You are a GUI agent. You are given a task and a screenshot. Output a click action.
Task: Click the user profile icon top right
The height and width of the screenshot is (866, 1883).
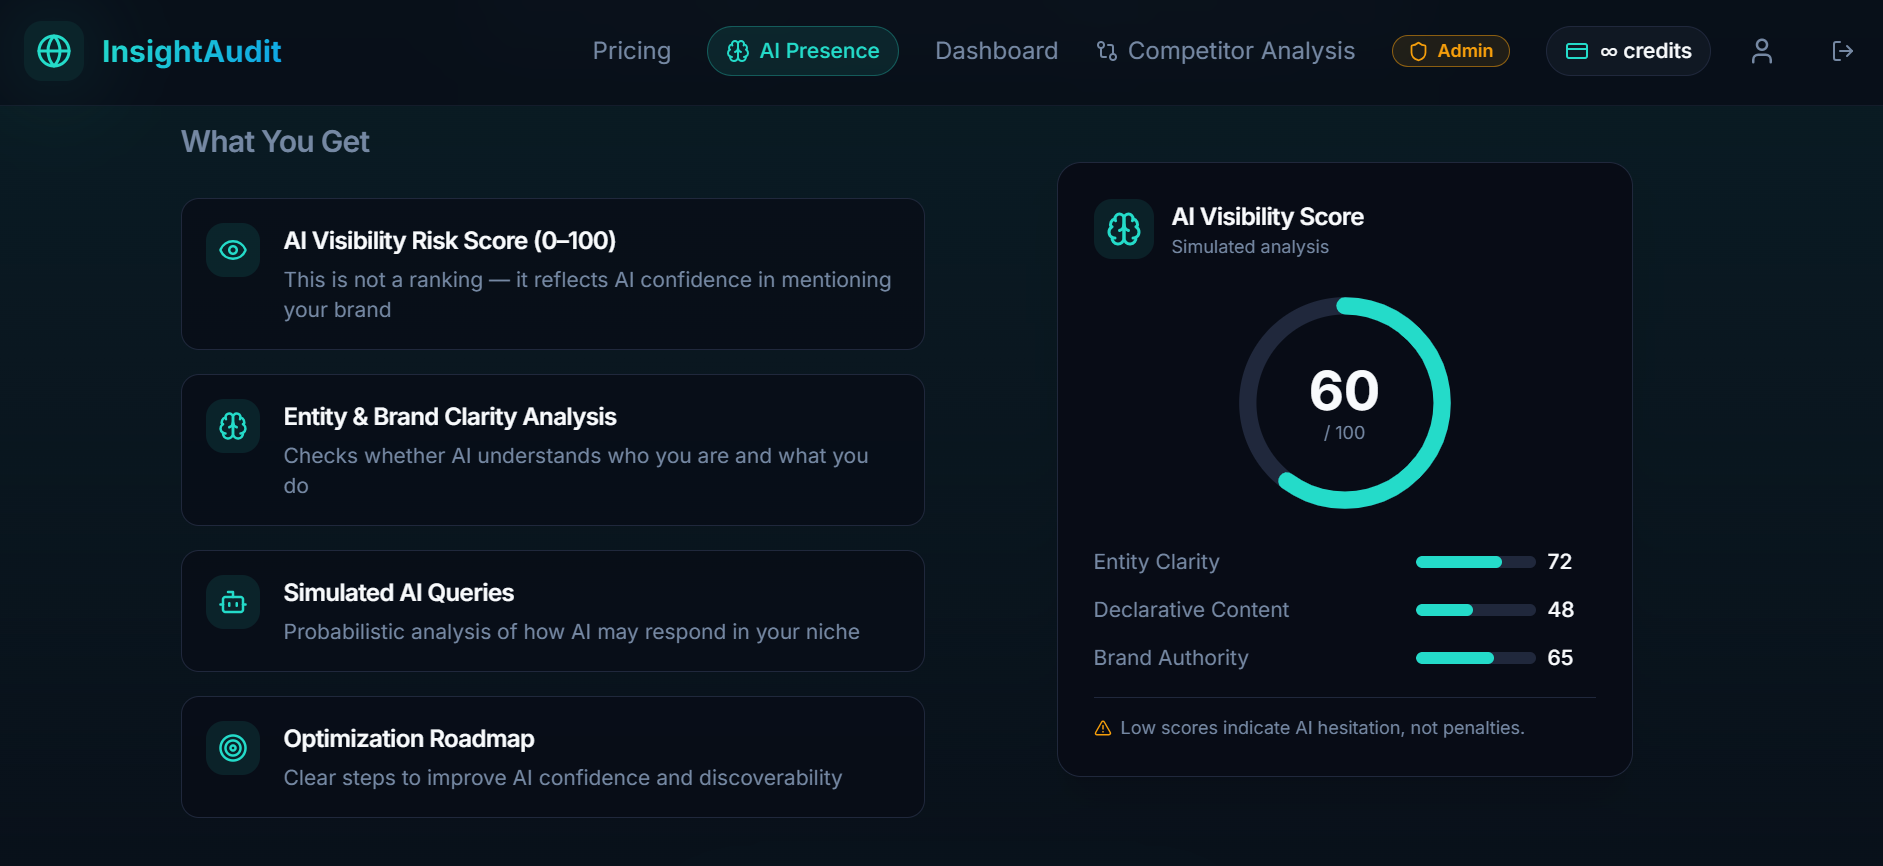tap(1761, 51)
